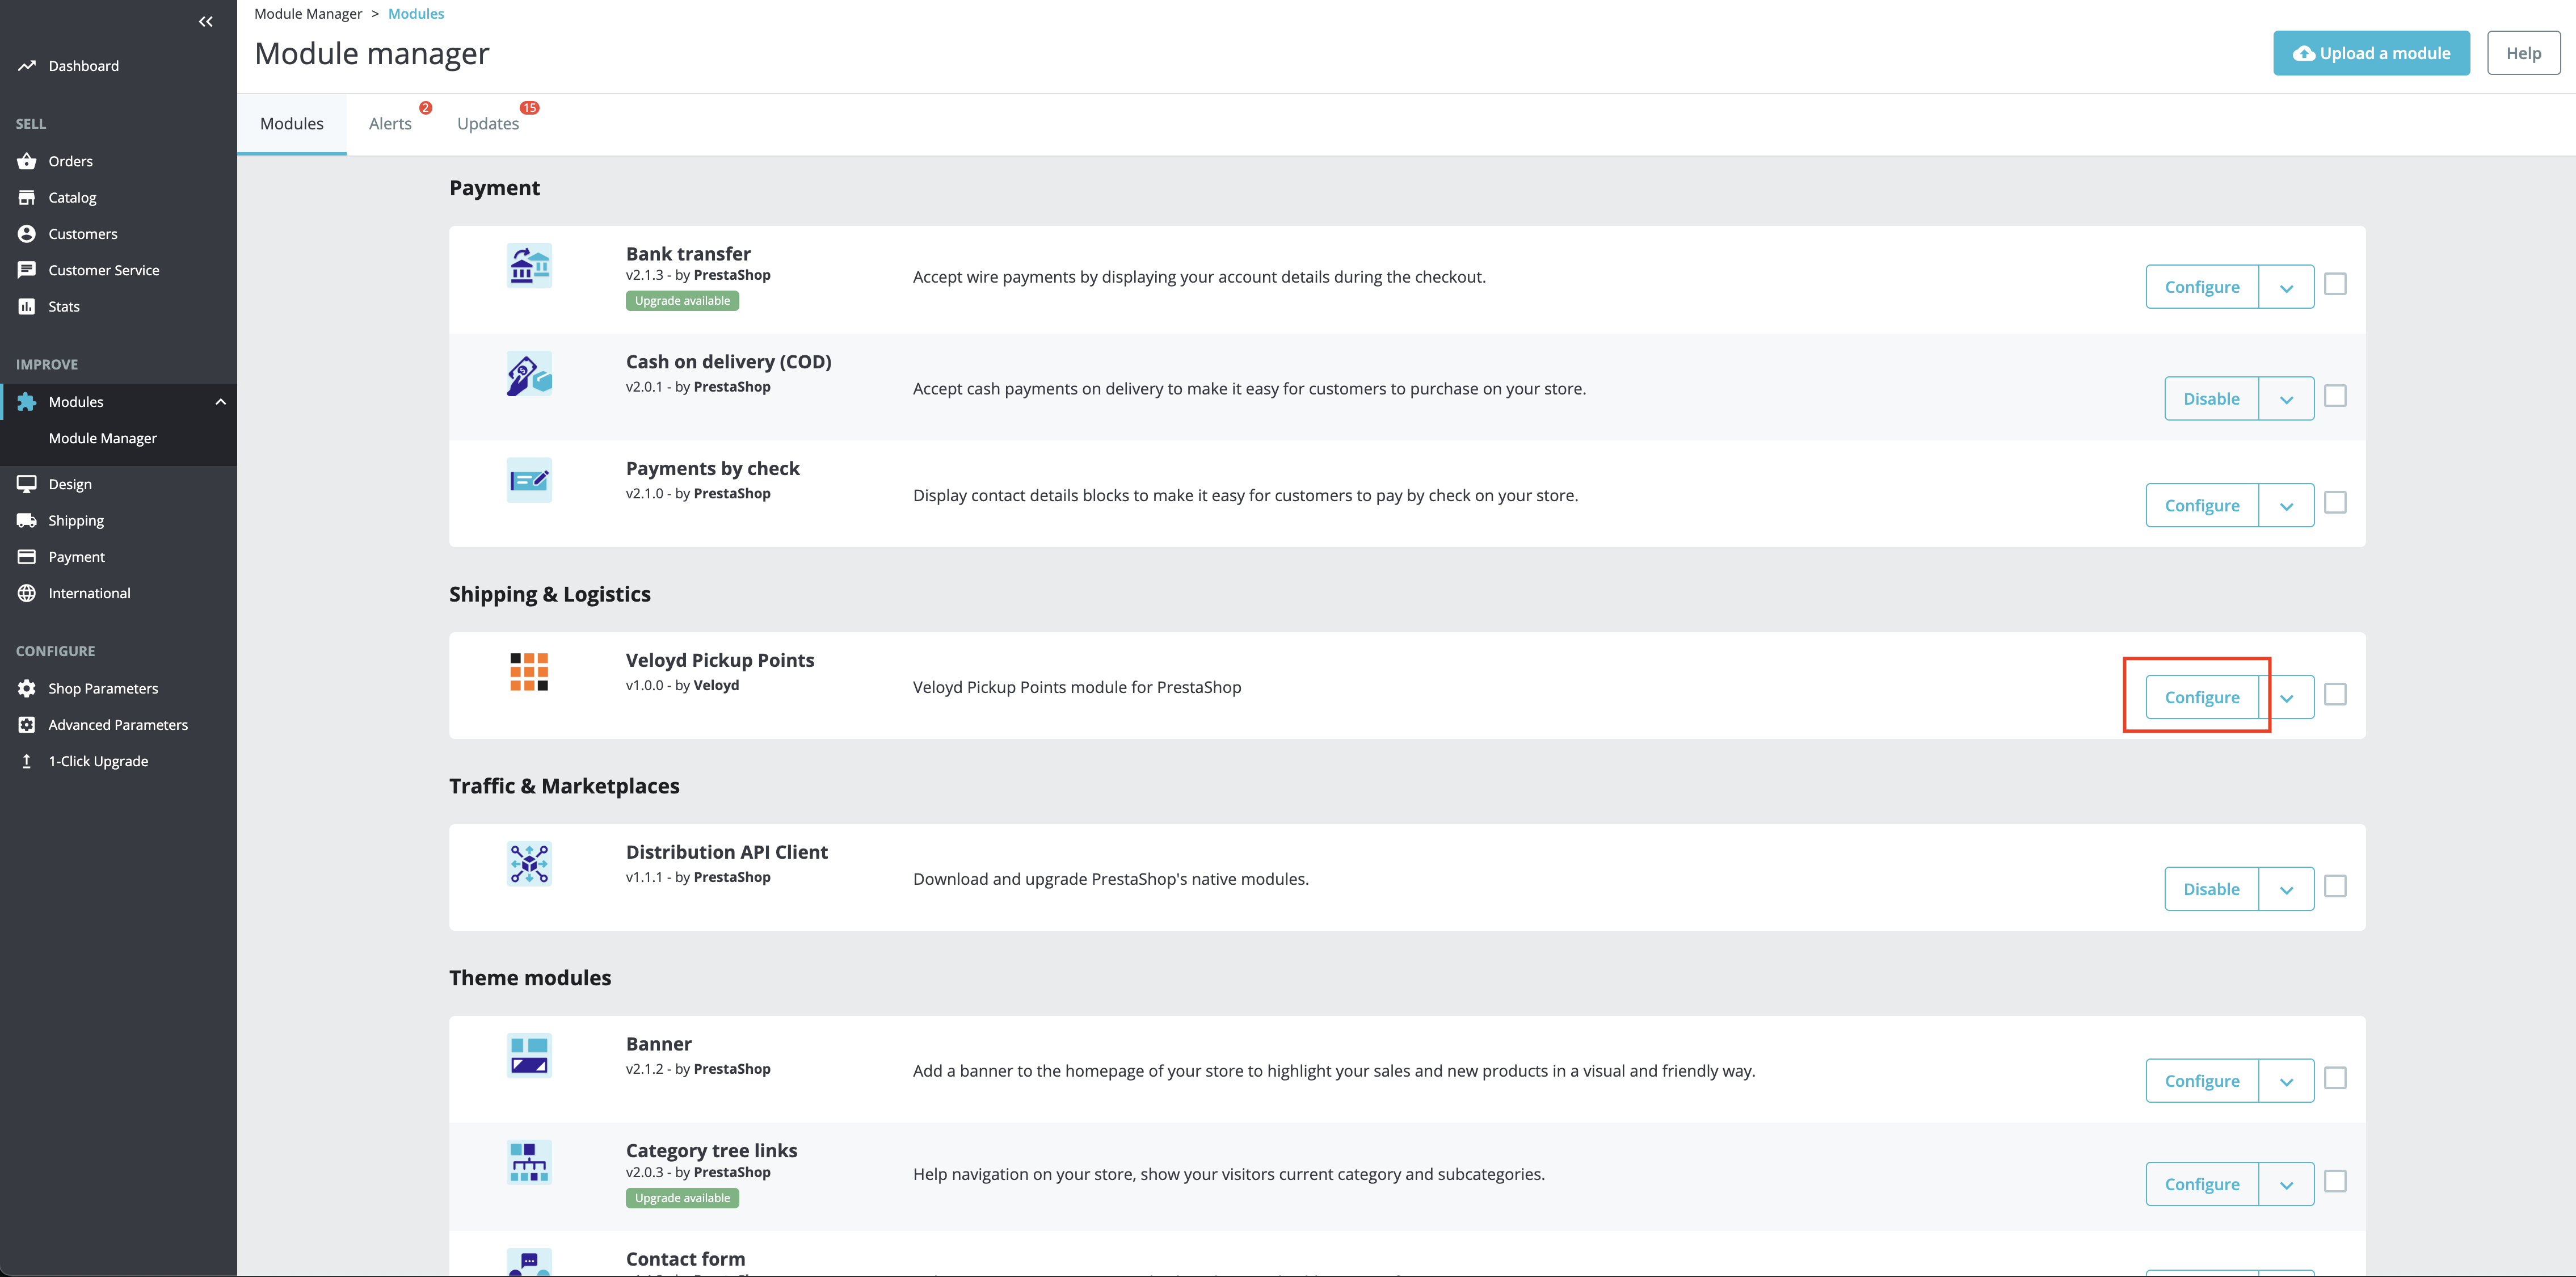The height and width of the screenshot is (1277, 2576).
Task: Configure the Banner module
Action: 2202,1081
